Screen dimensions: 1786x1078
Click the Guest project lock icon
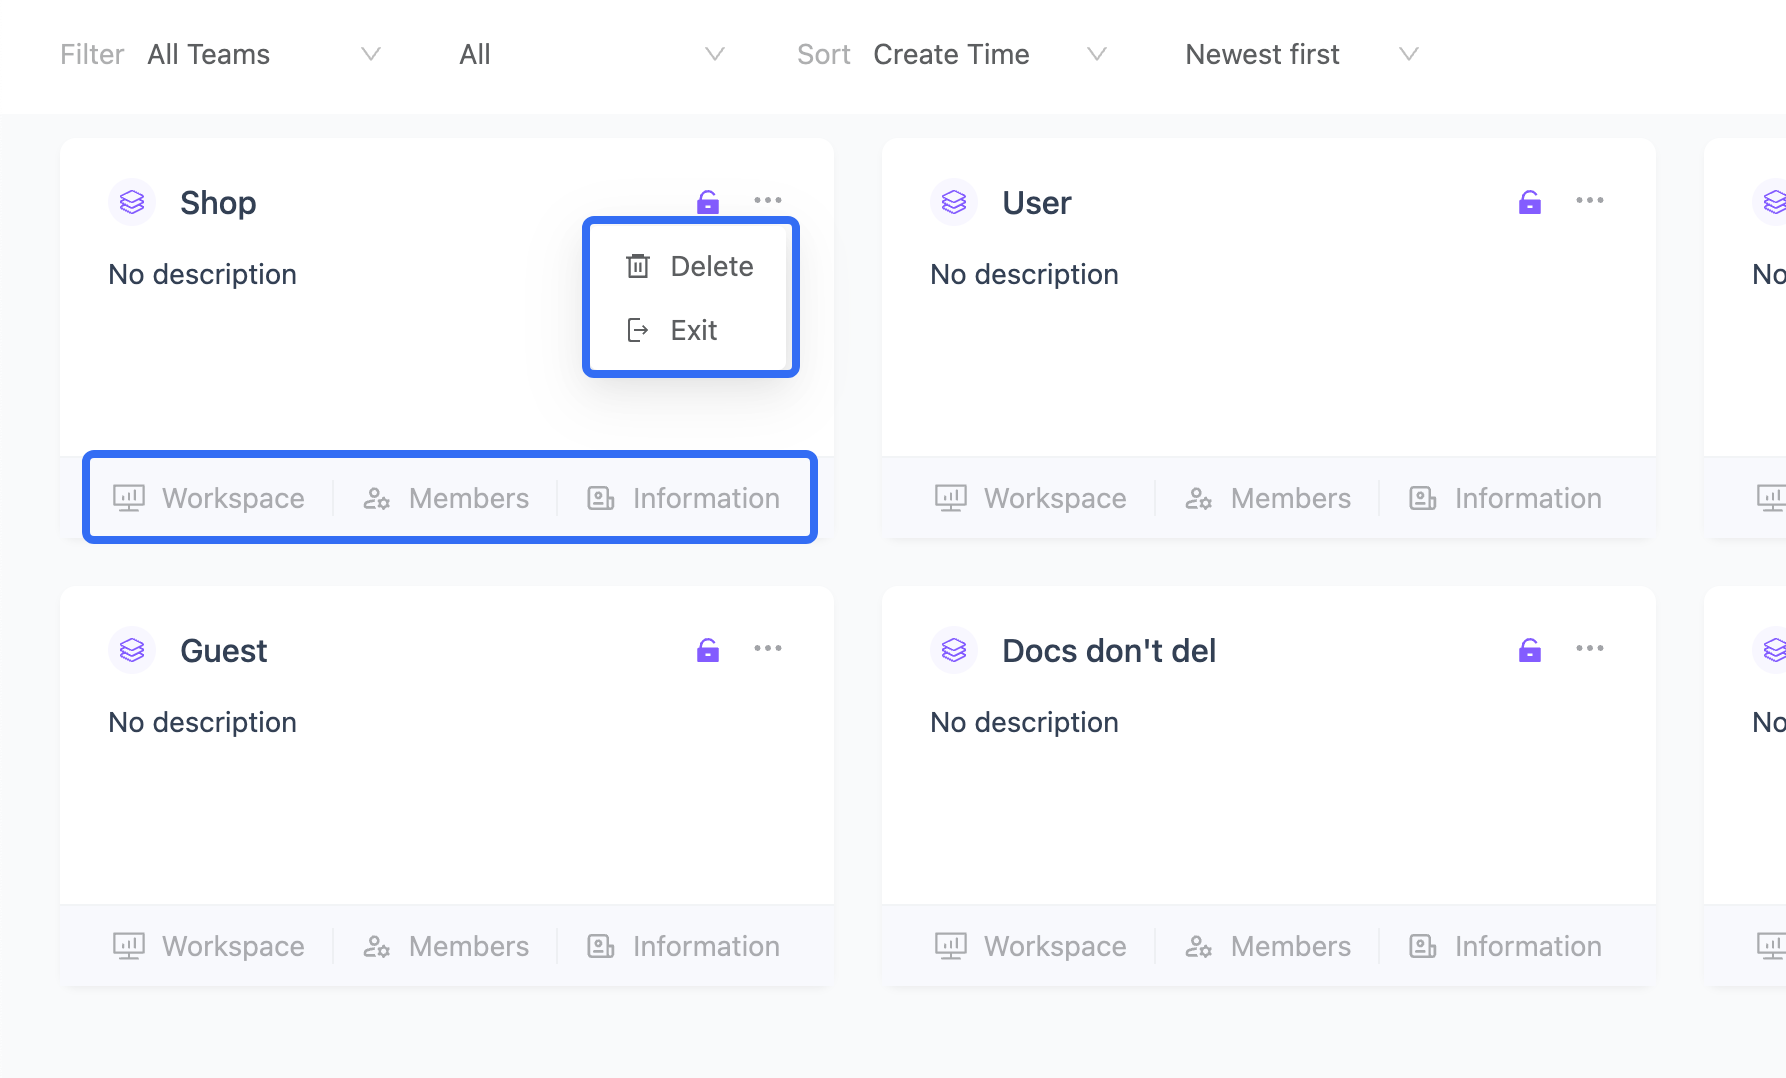point(708,650)
